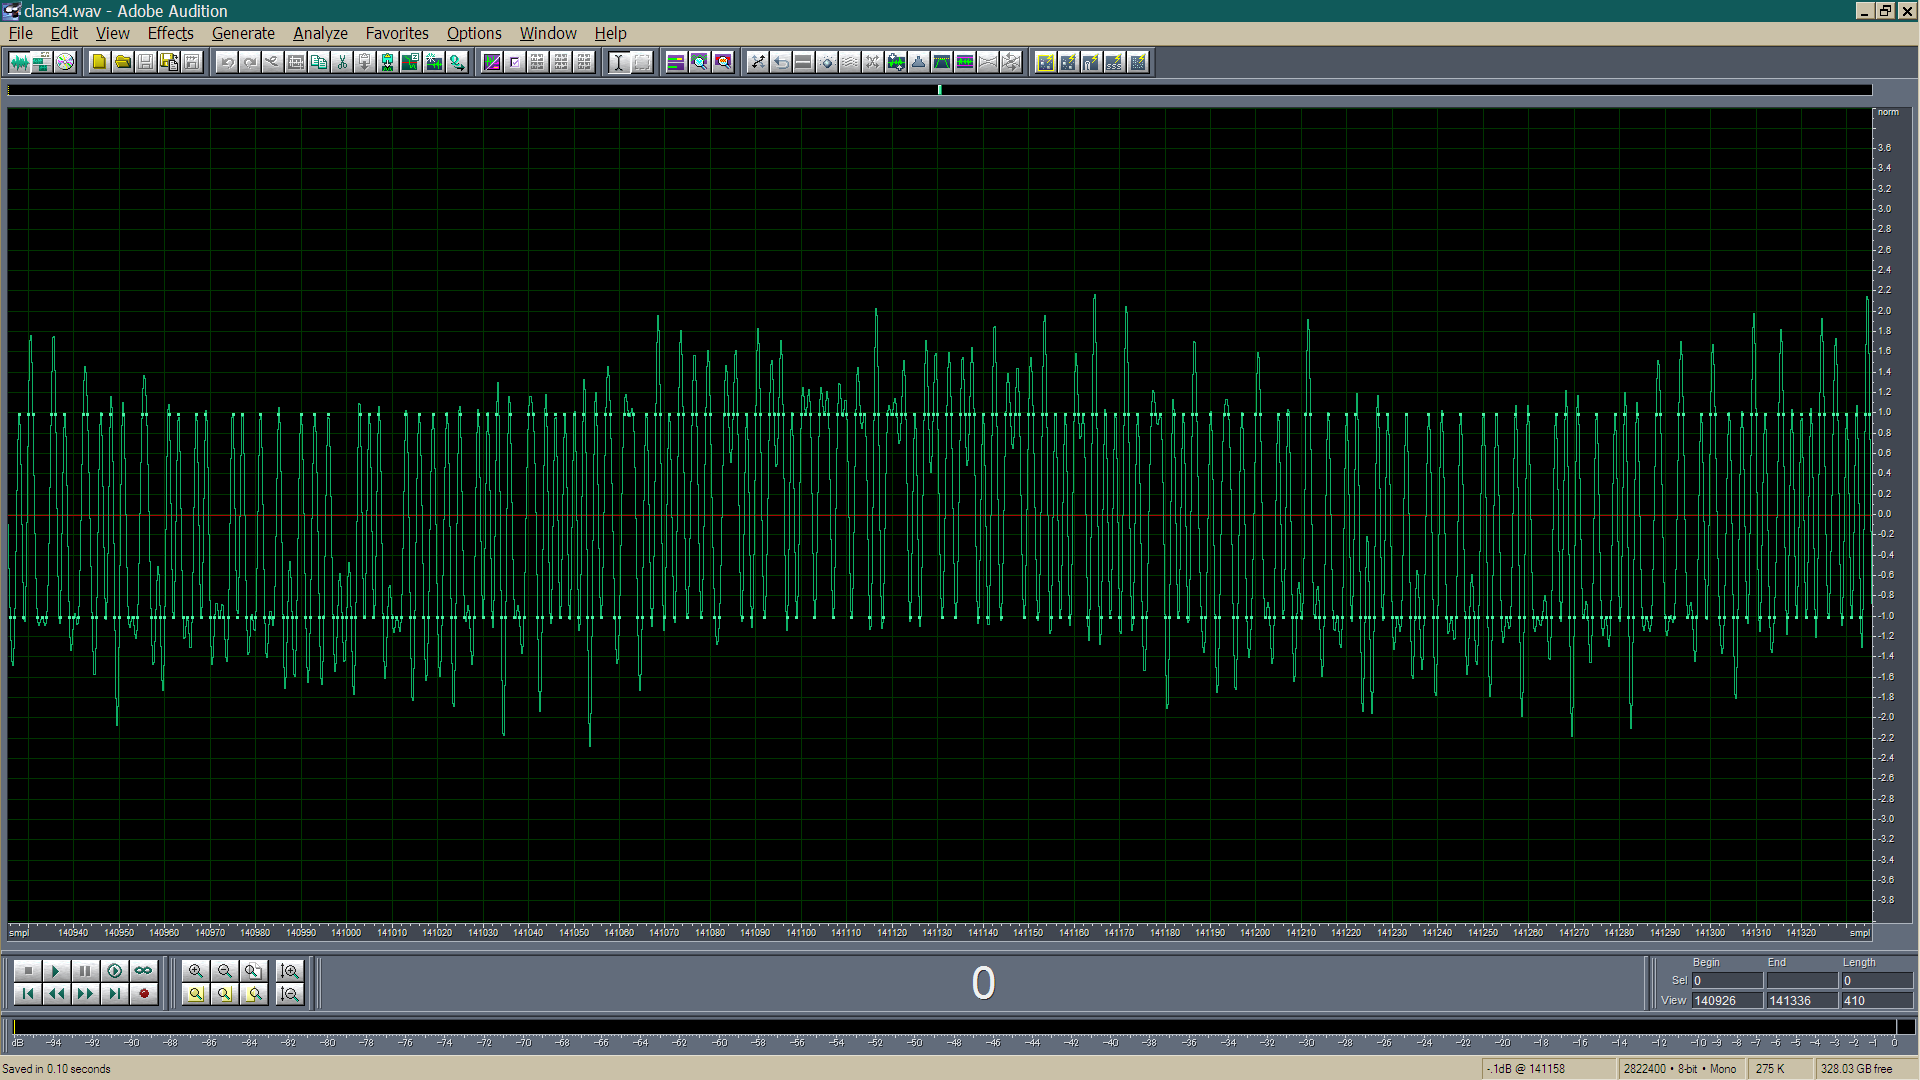Click the last lightning effect icon
Viewport: 1920px width, 1080px height.
[x=1137, y=62]
